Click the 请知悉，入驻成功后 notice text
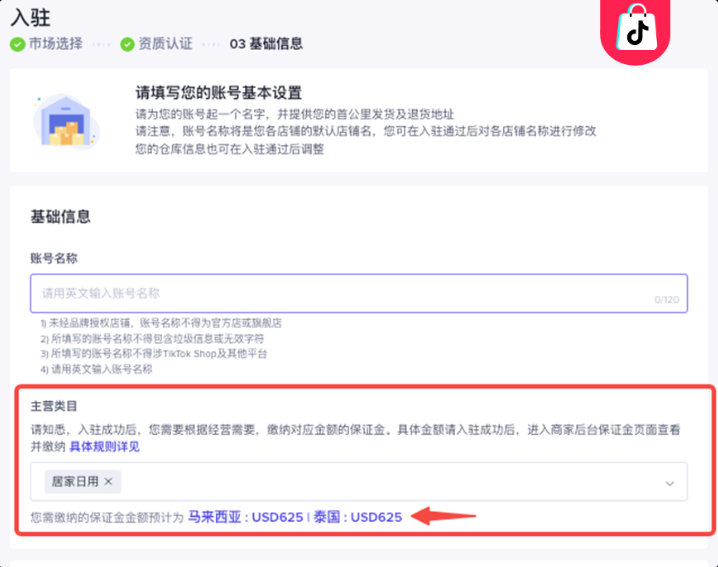This screenshot has height=567, width=718. tap(355, 438)
